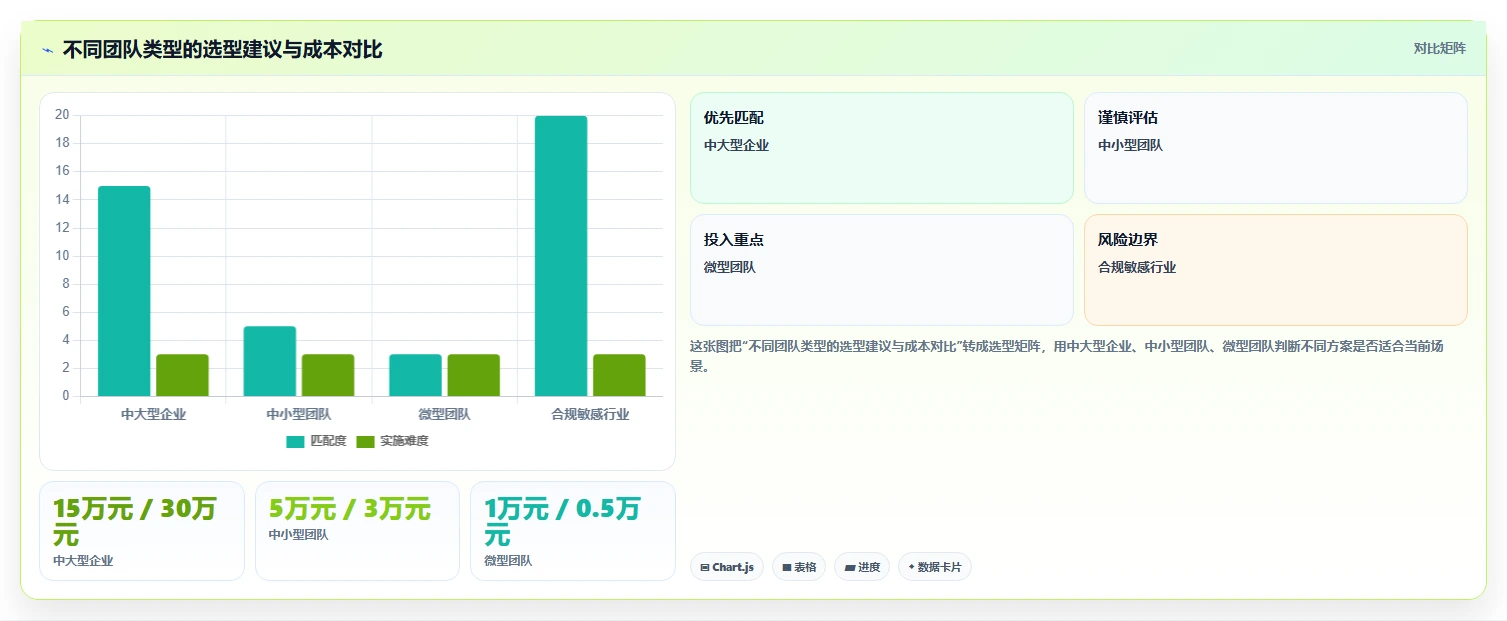Image resolution: width=1507 pixels, height=621 pixels.
Task: Click the y-axis value 10
Action: click(x=62, y=256)
